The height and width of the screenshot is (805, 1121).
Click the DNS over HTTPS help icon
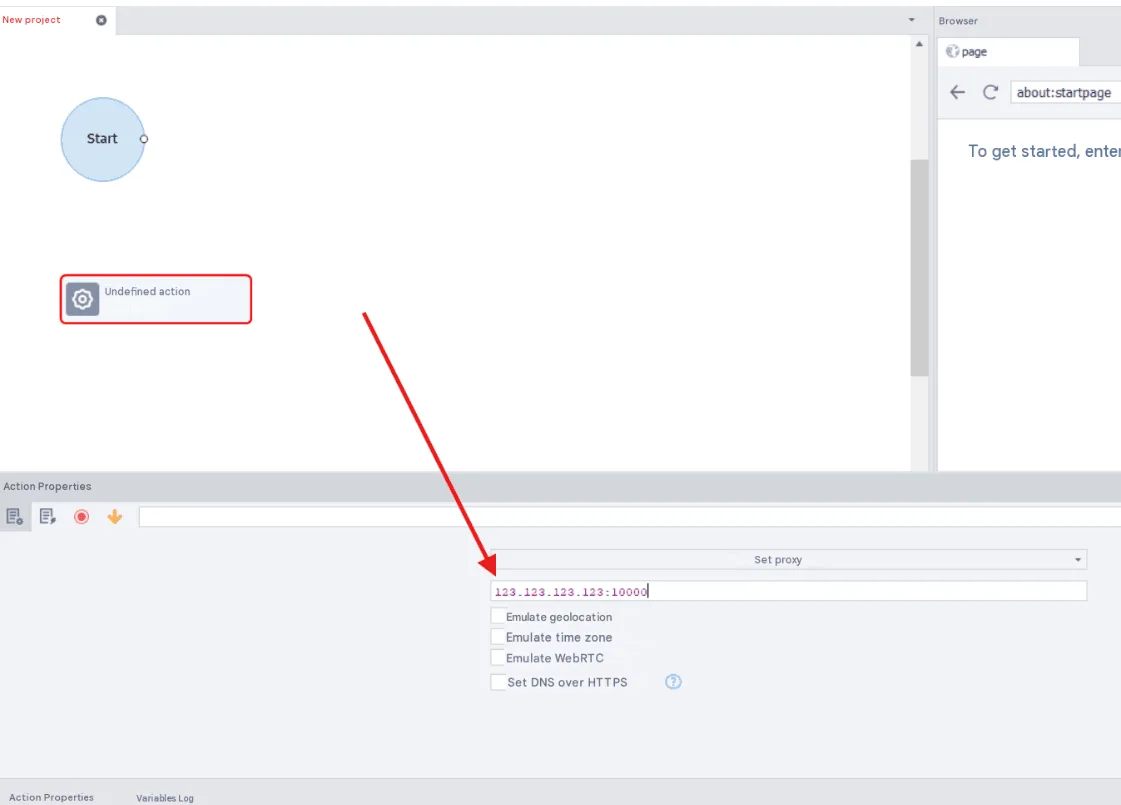tap(673, 681)
